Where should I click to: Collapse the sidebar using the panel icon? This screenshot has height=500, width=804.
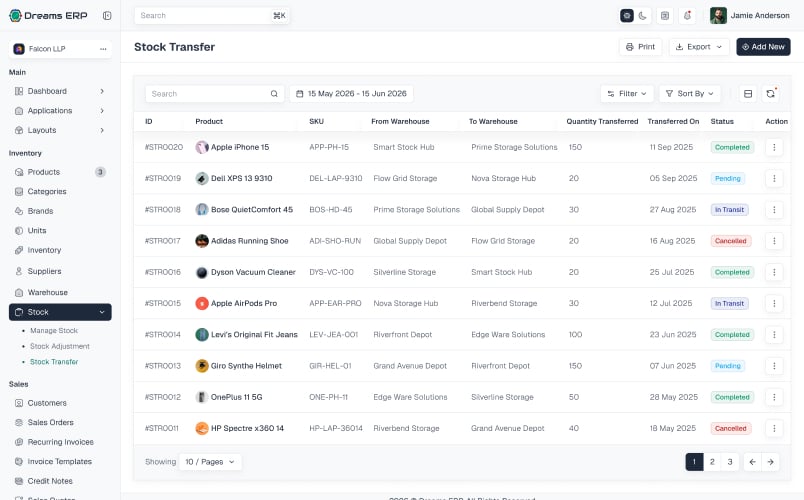(x=107, y=15)
